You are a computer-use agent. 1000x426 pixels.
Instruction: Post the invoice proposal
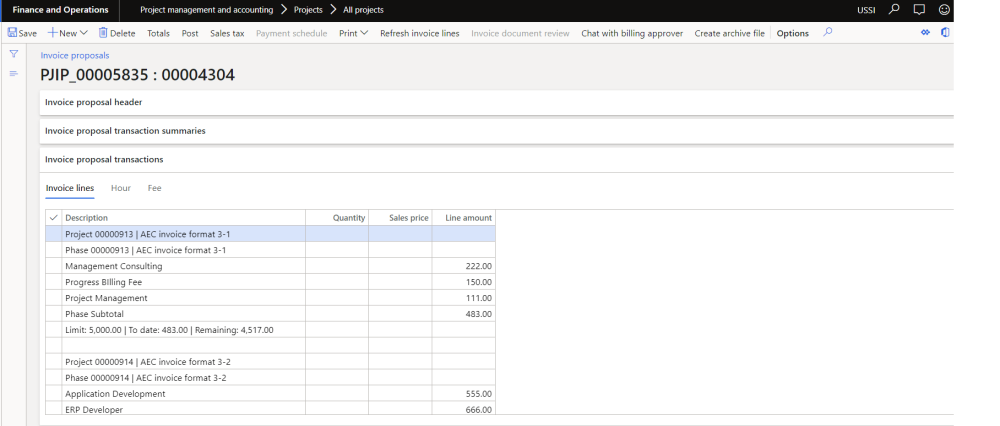tap(190, 33)
